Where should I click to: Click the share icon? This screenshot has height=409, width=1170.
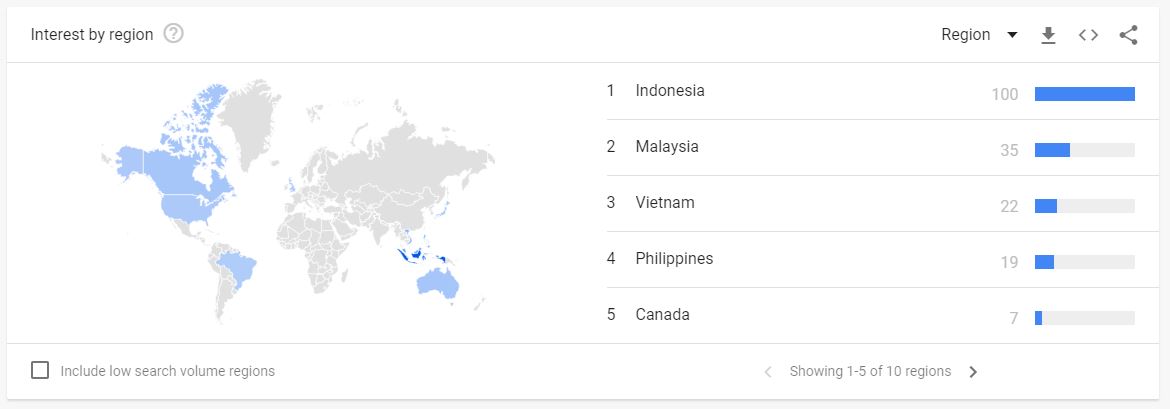(x=1129, y=35)
